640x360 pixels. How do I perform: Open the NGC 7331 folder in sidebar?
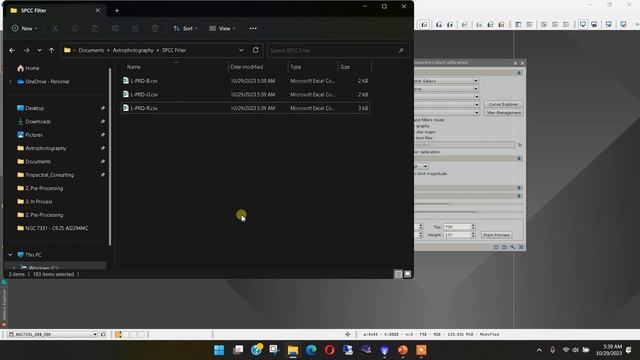point(53,228)
